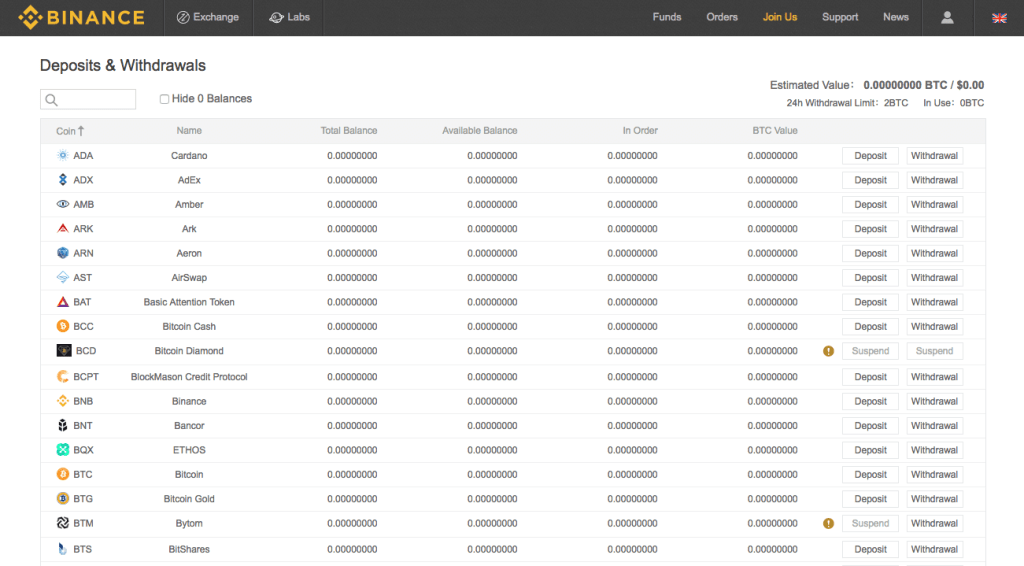Click the BCPT coin icon
This screenshot has width=1024, height=566.
pos(63,377)
